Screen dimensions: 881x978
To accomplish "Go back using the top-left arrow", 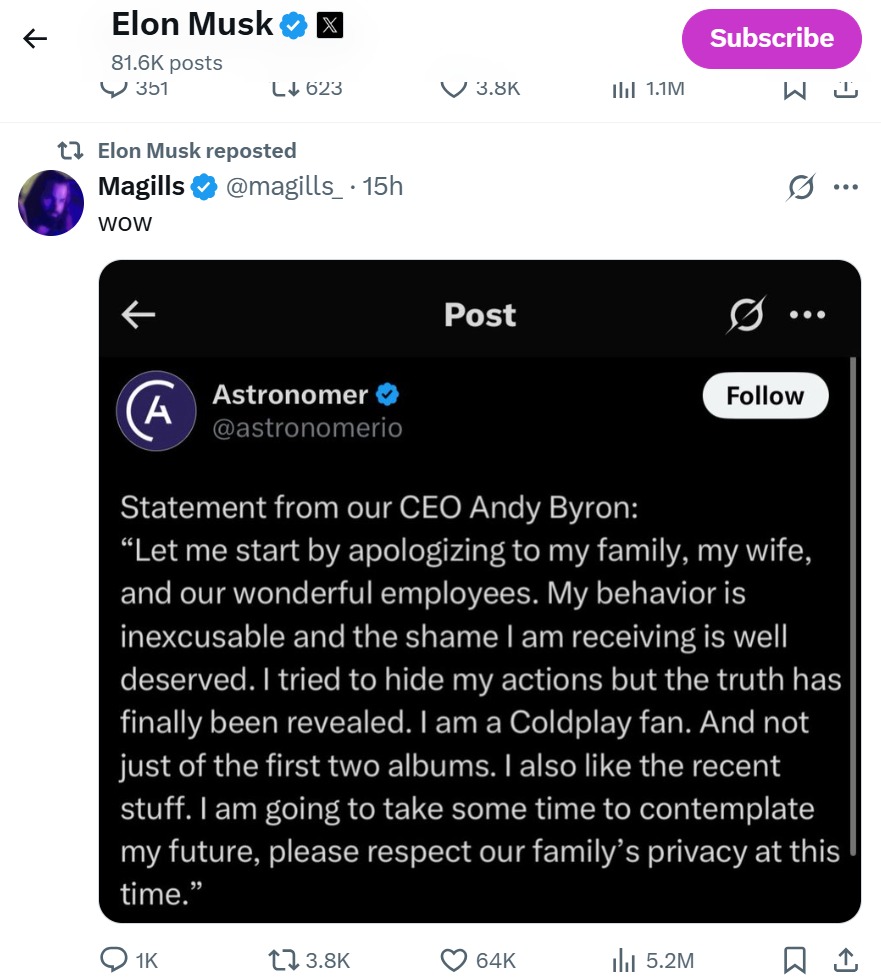I will point(35,39).
